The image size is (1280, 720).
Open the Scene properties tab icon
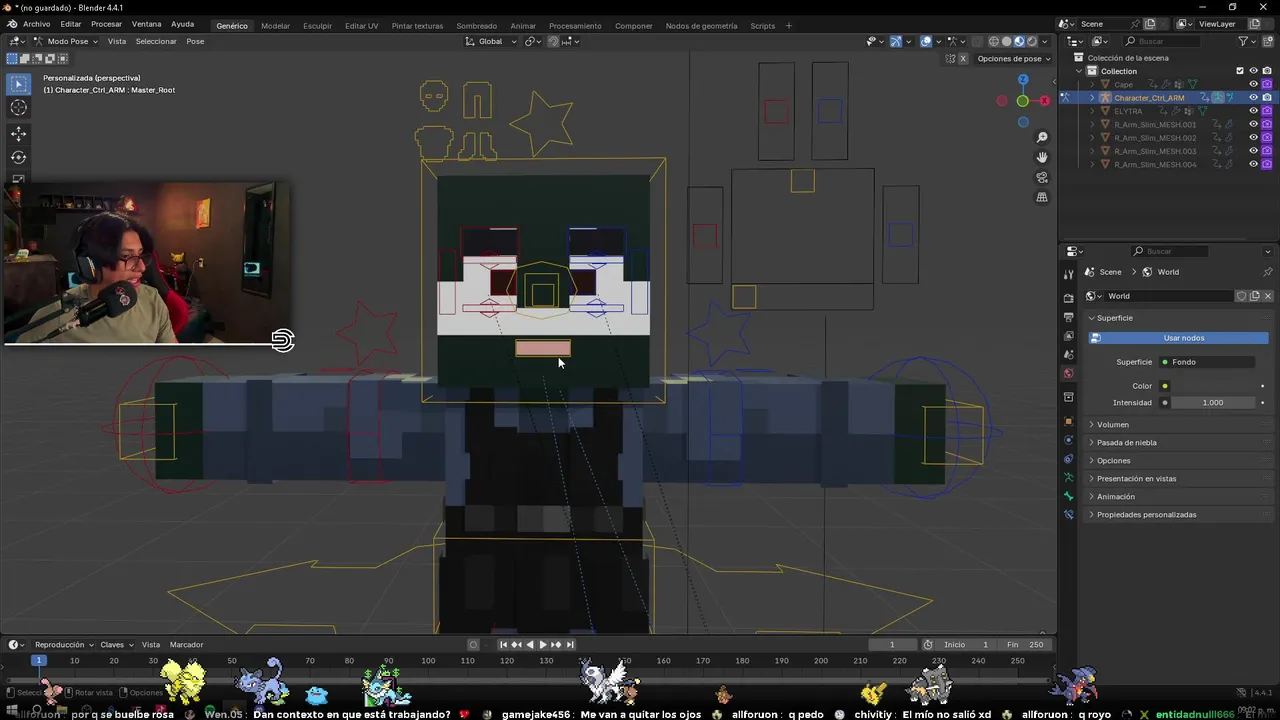(1068, 355)
